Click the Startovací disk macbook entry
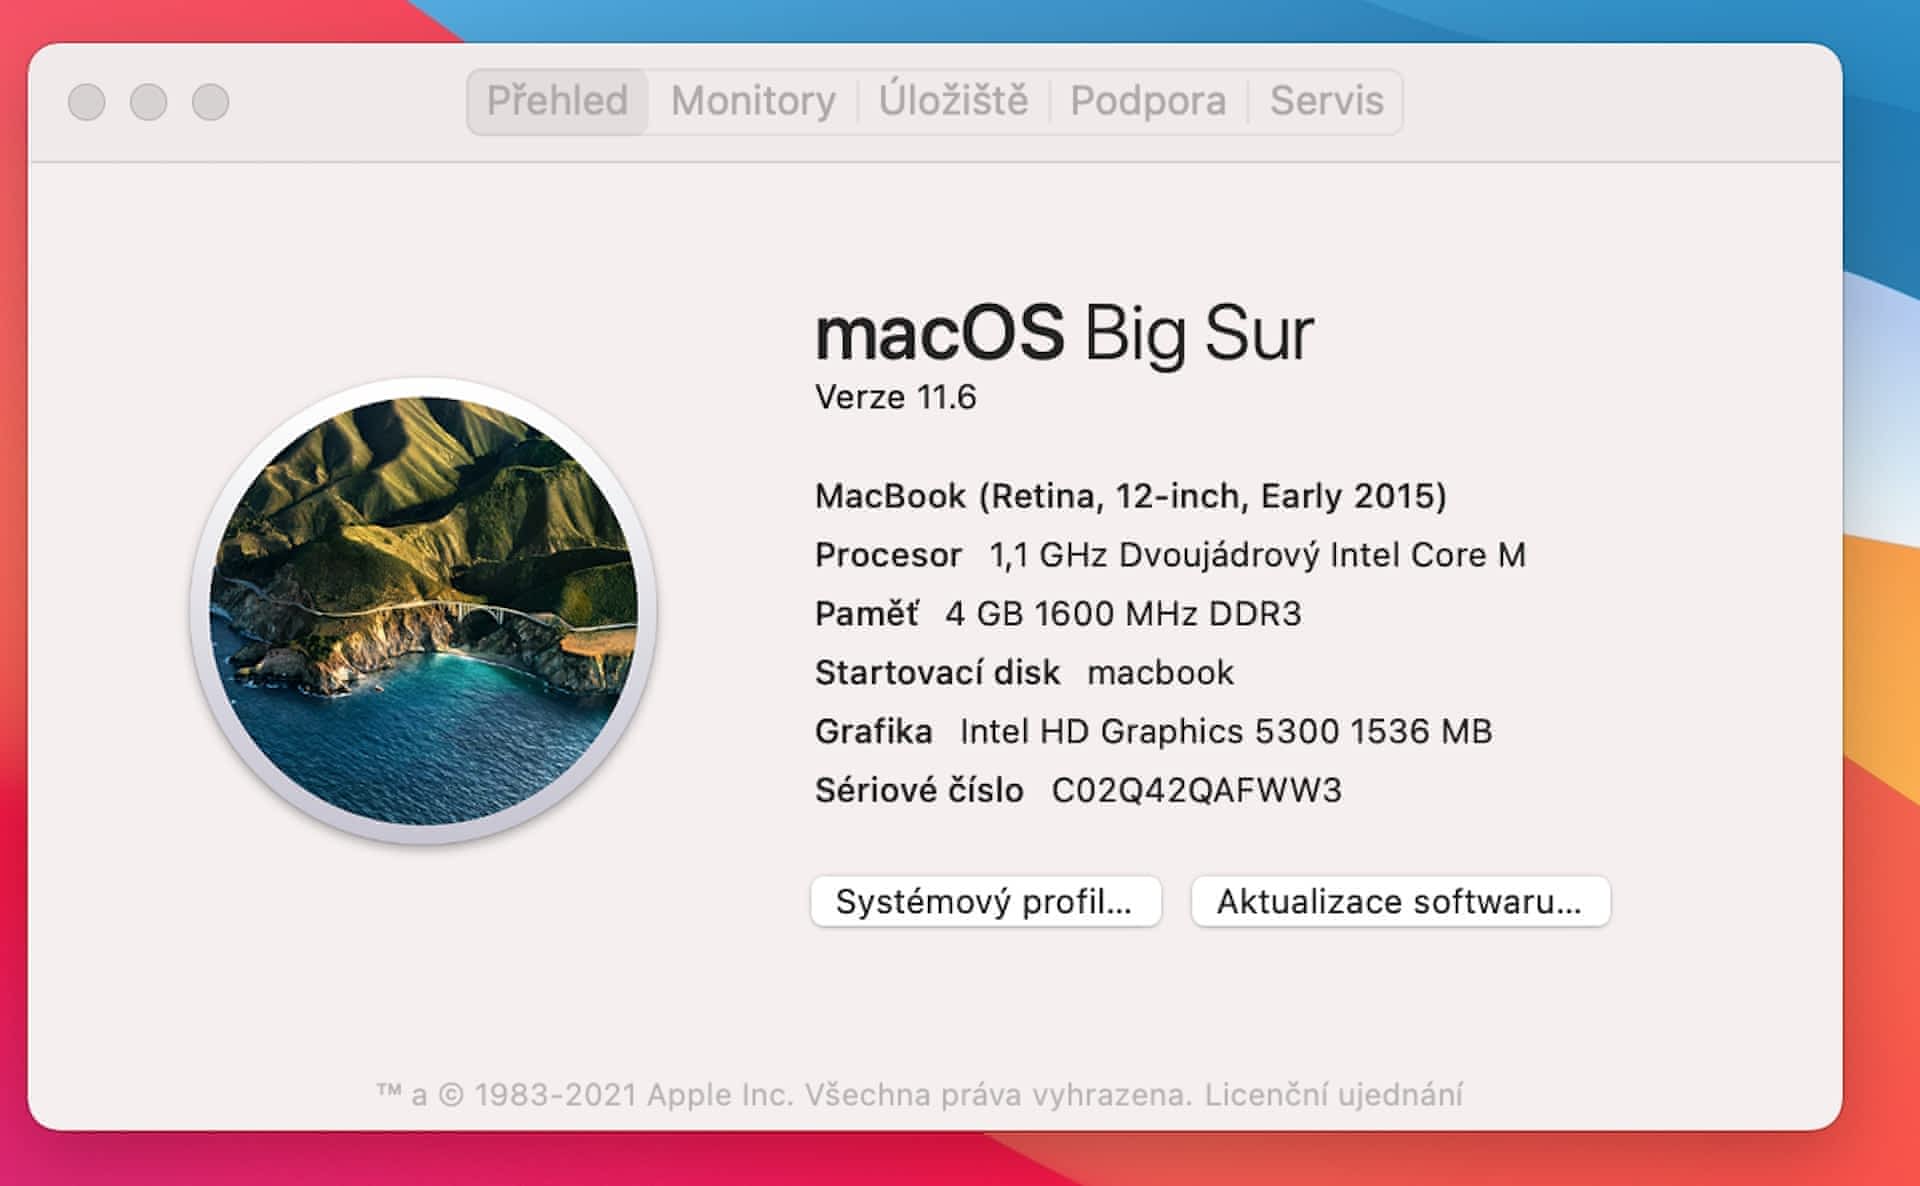The height and width of the screenshot is (1186, 1920). coord(1024,673)
